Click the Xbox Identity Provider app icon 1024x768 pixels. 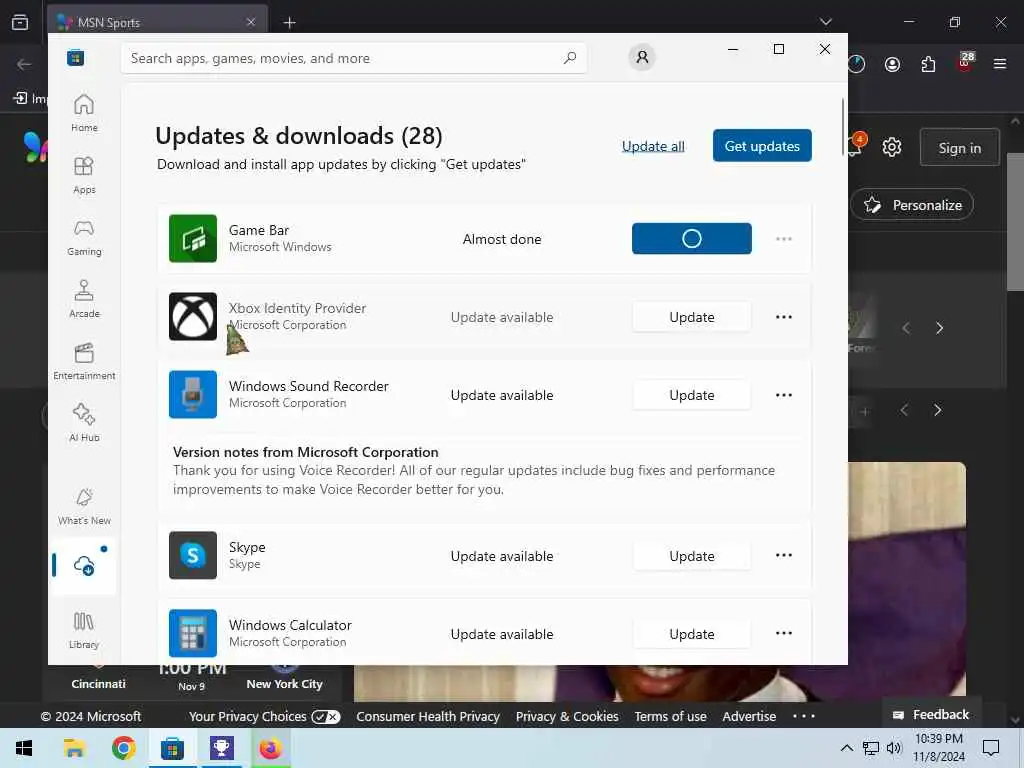tap(193, 317)
